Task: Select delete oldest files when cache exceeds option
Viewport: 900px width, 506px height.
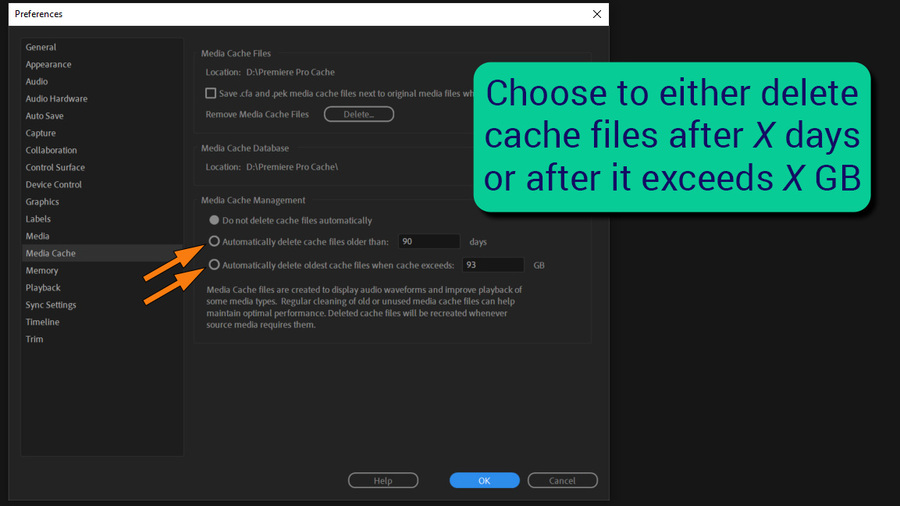Action: point(214,264)
